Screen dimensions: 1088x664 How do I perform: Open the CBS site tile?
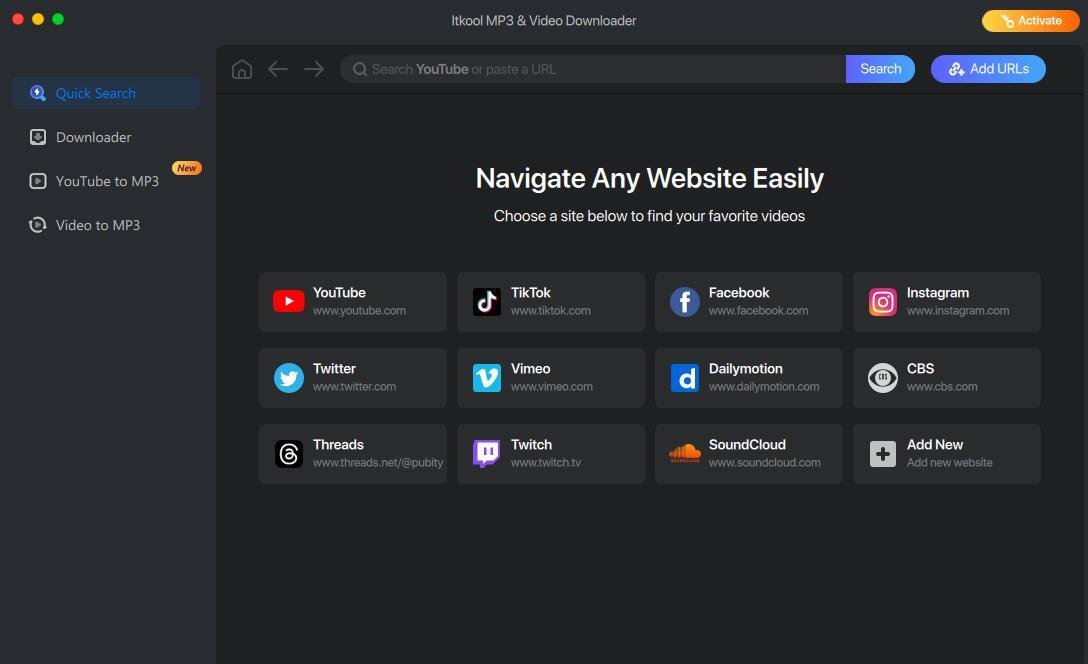(x=946, y=377)
